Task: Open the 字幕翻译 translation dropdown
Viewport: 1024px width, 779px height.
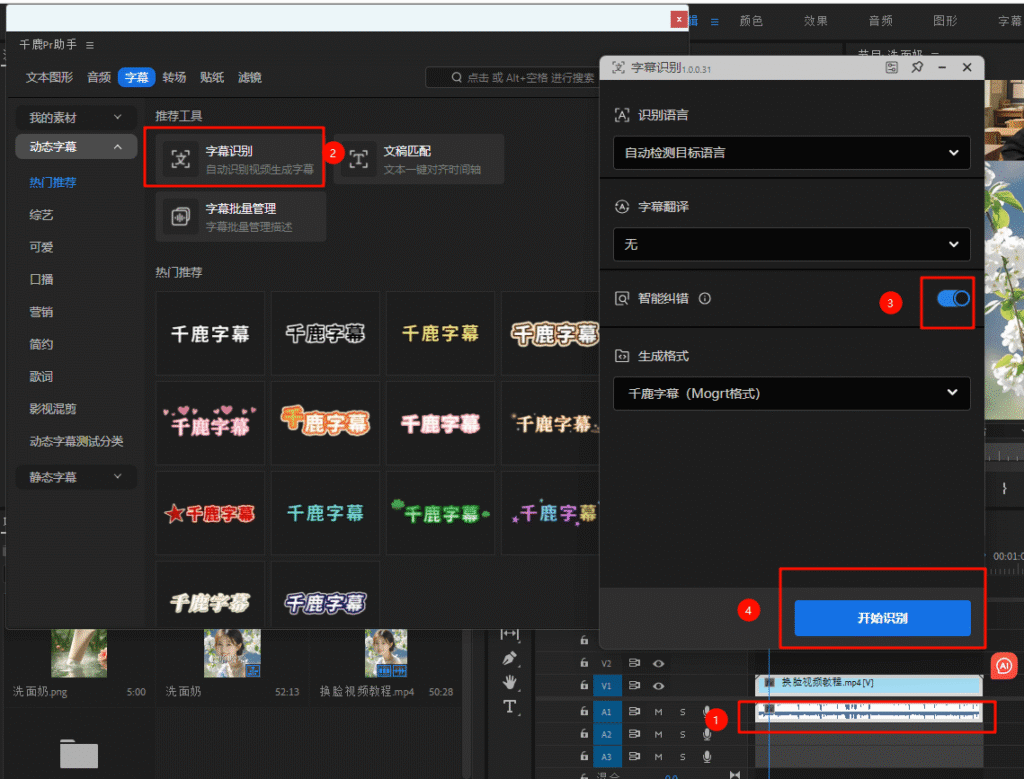Action: point(791,244)
